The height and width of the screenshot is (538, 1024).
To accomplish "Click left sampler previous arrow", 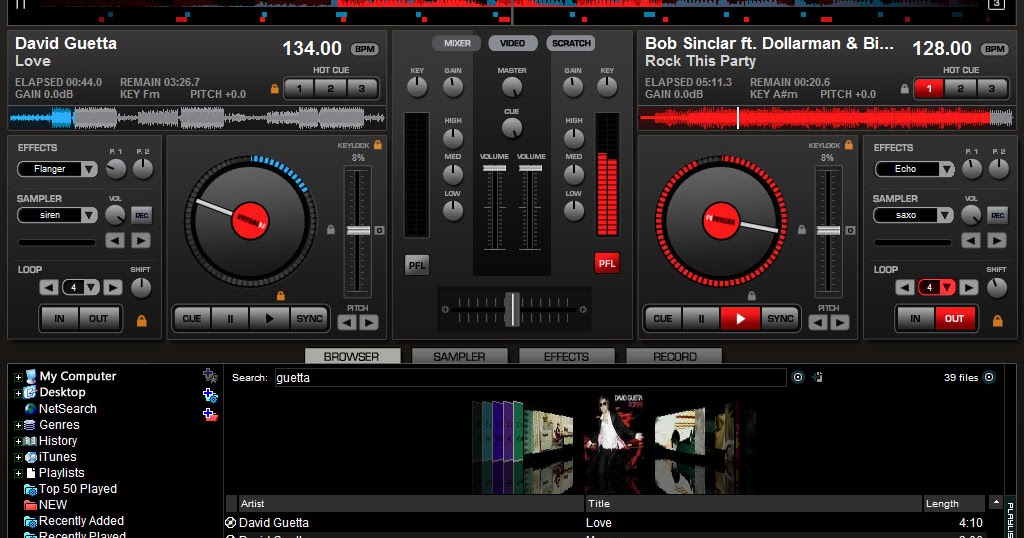I will [x=115, y=241].
